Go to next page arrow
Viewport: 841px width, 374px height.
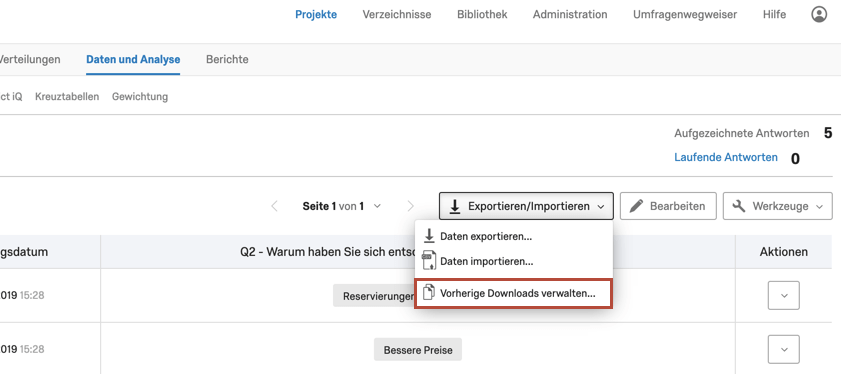coord(410,206)
